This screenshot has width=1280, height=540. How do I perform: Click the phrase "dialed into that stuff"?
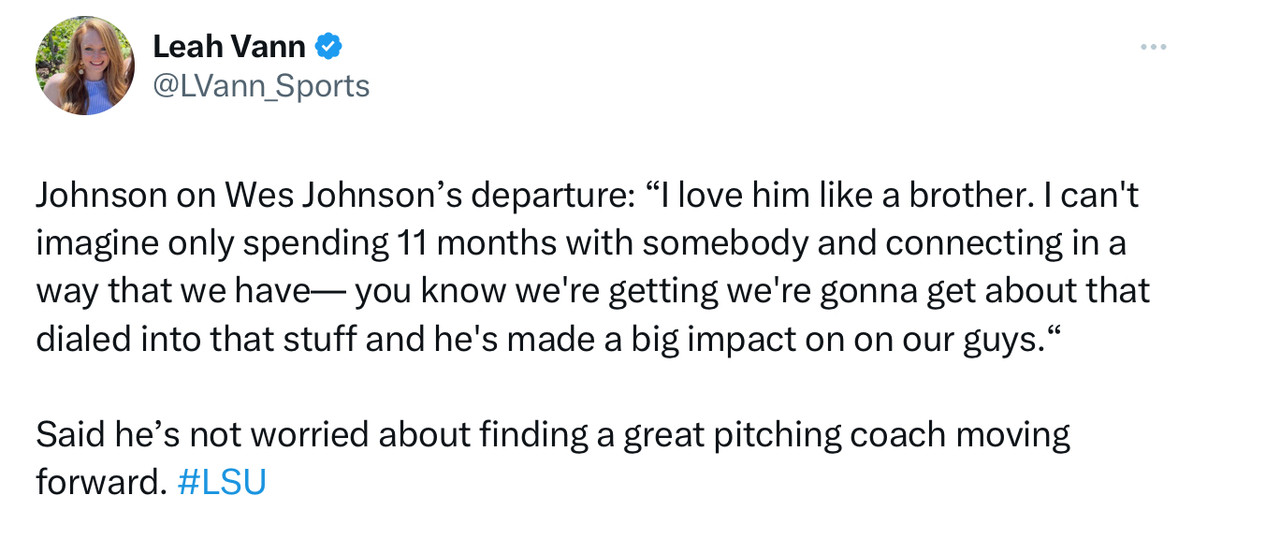tap(197, 339)
